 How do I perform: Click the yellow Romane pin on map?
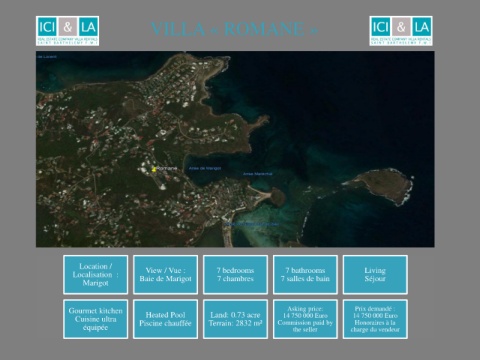154,169
